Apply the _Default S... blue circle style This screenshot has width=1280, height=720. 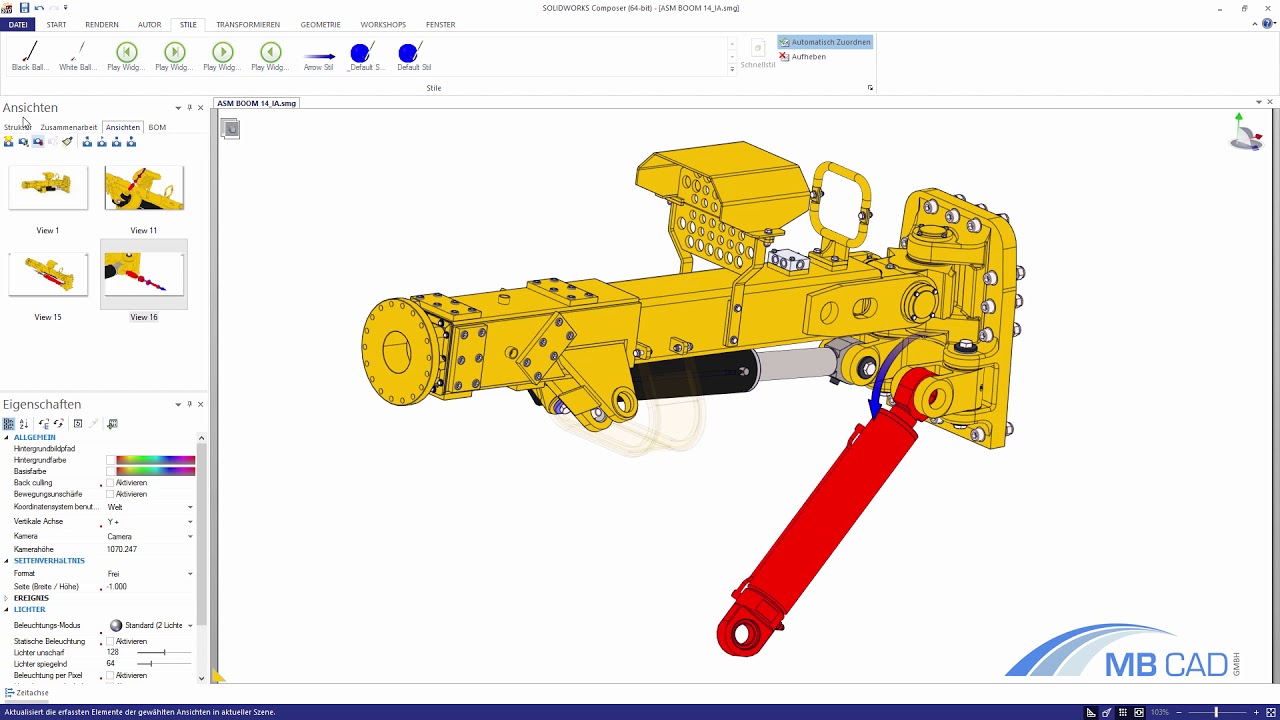click(x=365, y=56)
